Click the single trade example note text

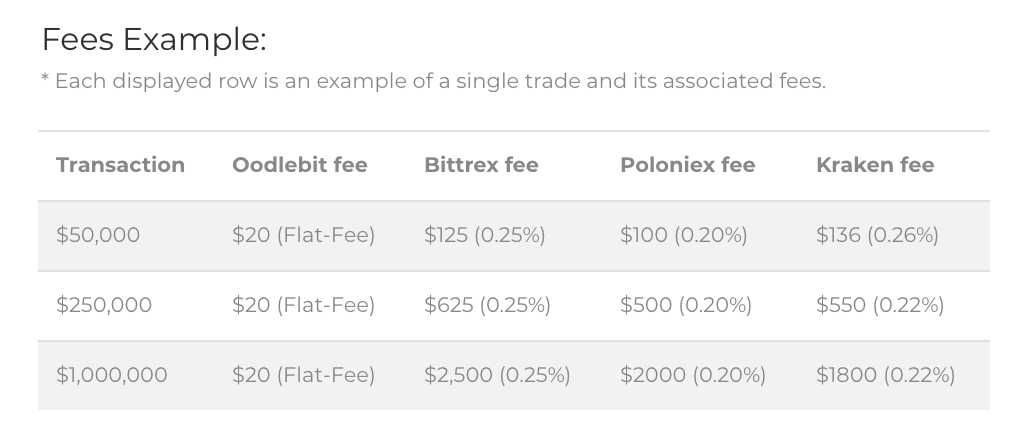coord(433,81)
